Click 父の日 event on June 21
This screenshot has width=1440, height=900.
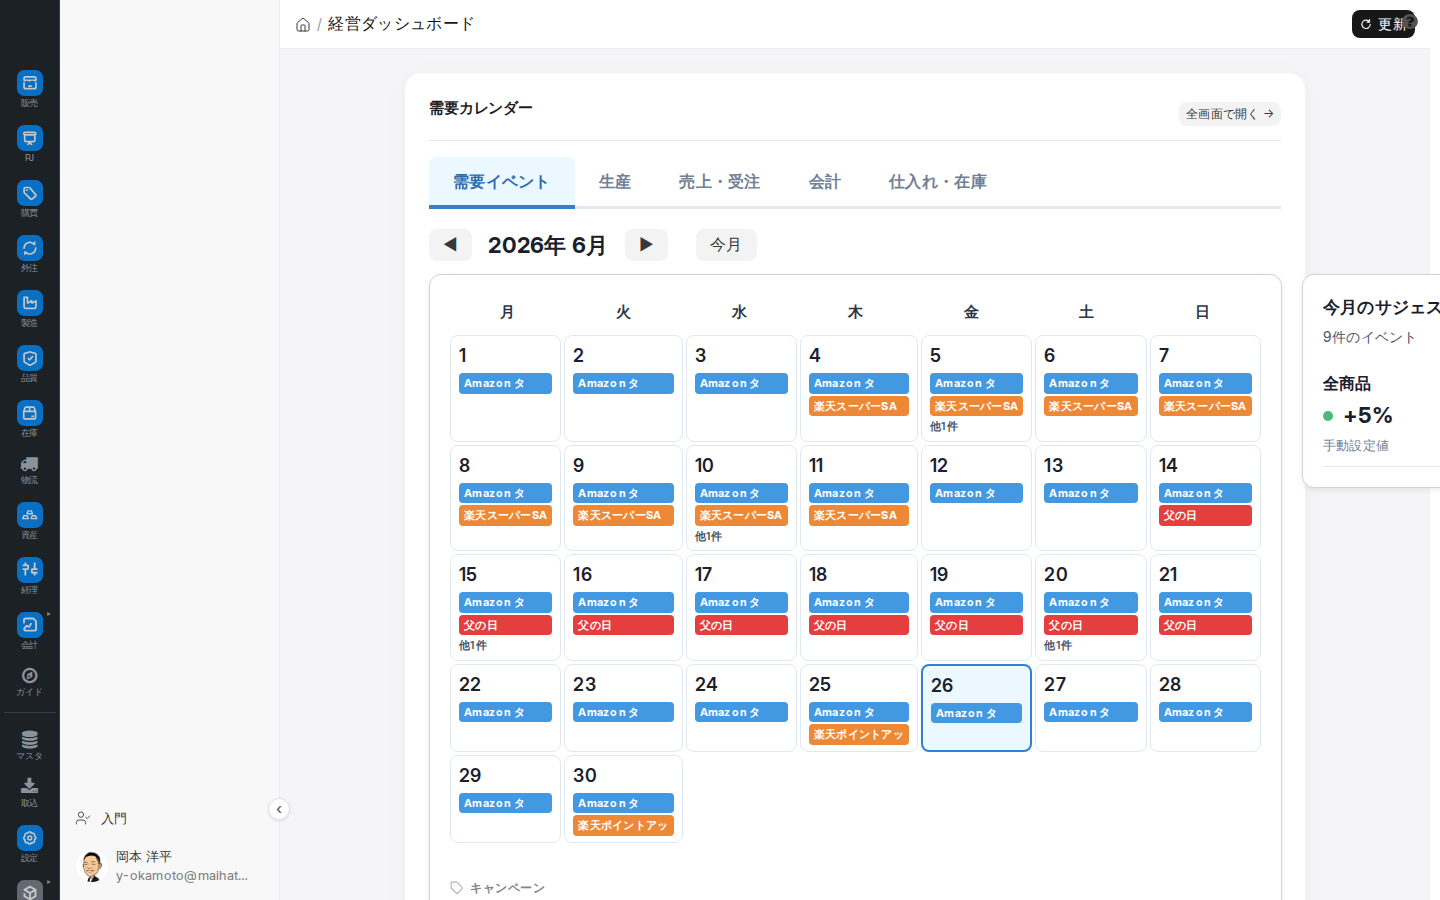coord(1205,625)
